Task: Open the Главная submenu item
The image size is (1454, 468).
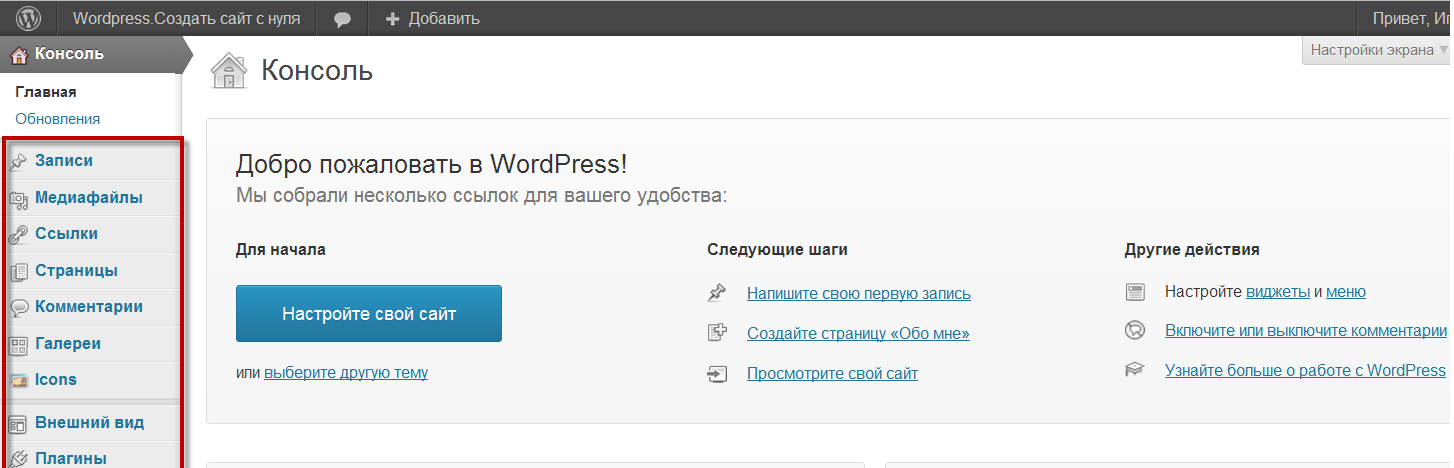Action: click(x=46, y=92)
